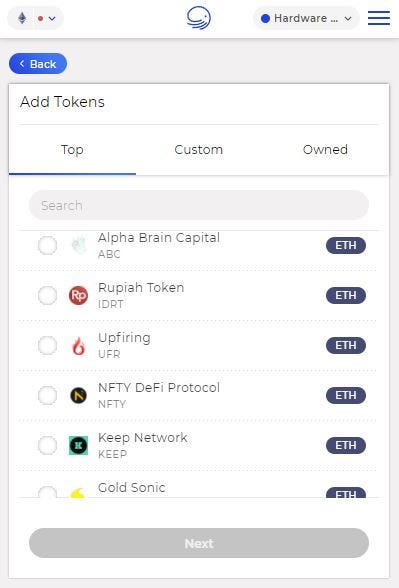Select the Rupiah Token radio button
Screen dimensions: 399x588
pyautogui.click(x=48, y=295)
